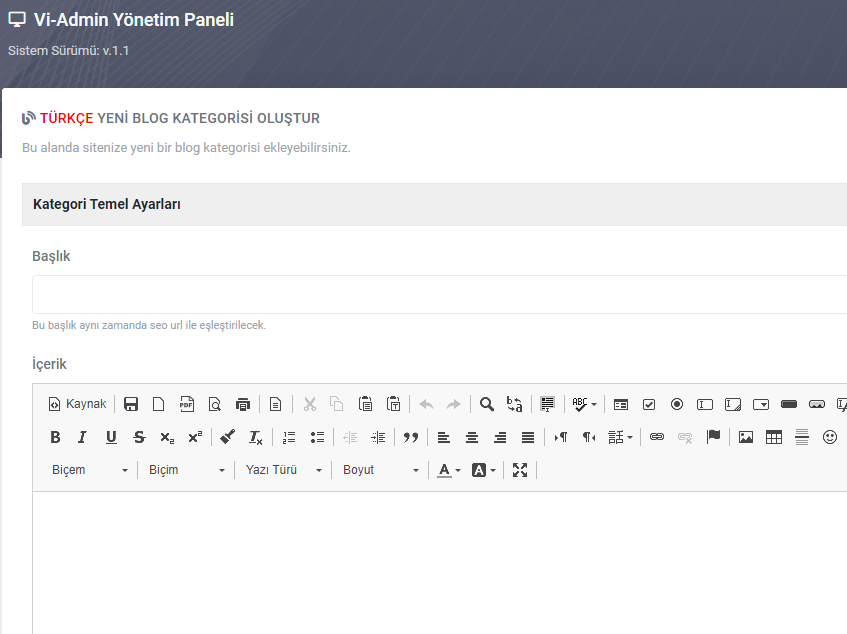Click the Save icon in editor toolbar

click(x=131, y=404)
